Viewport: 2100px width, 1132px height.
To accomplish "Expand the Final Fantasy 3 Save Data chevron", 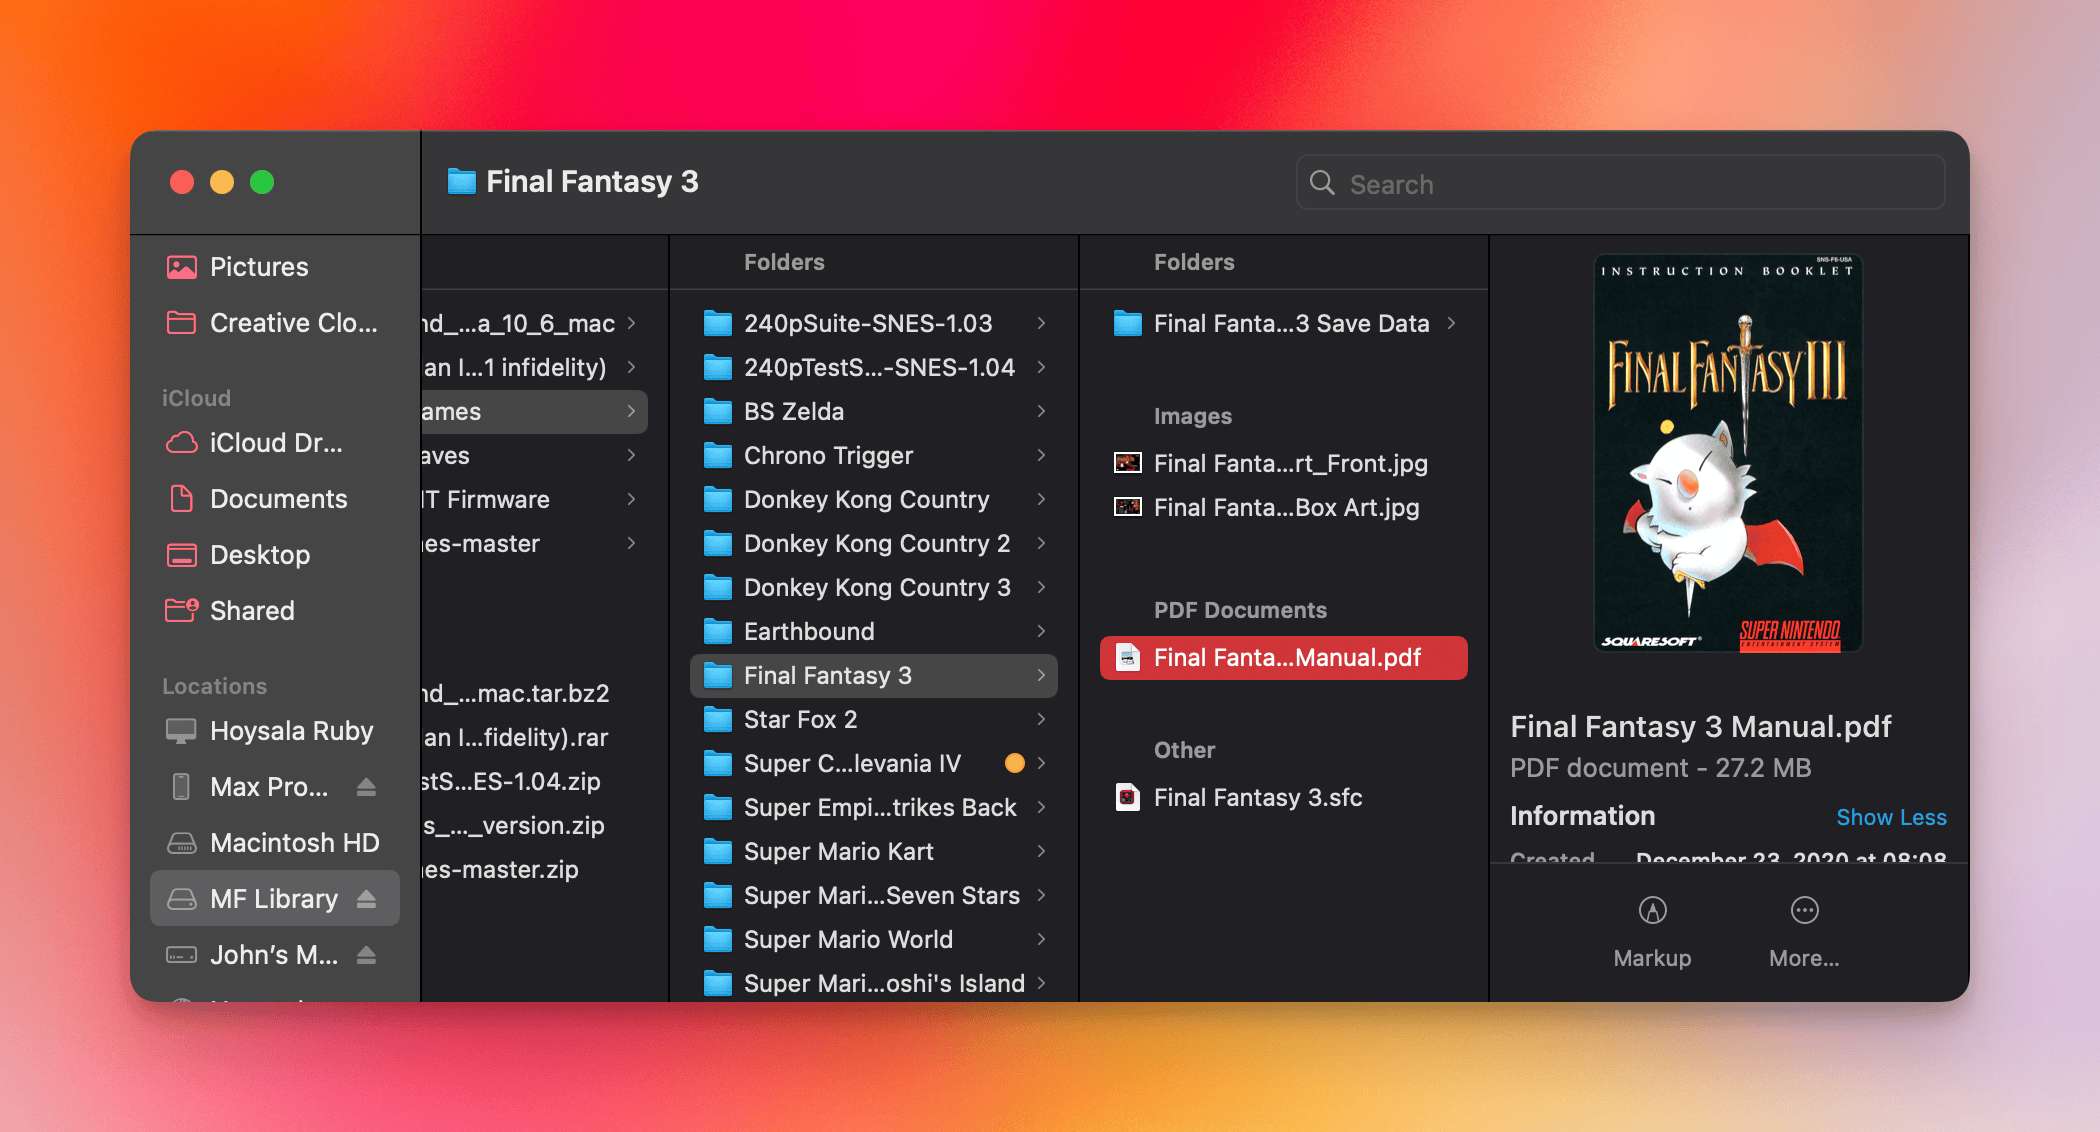I will pyautogui.click(x=1451, y=323).
